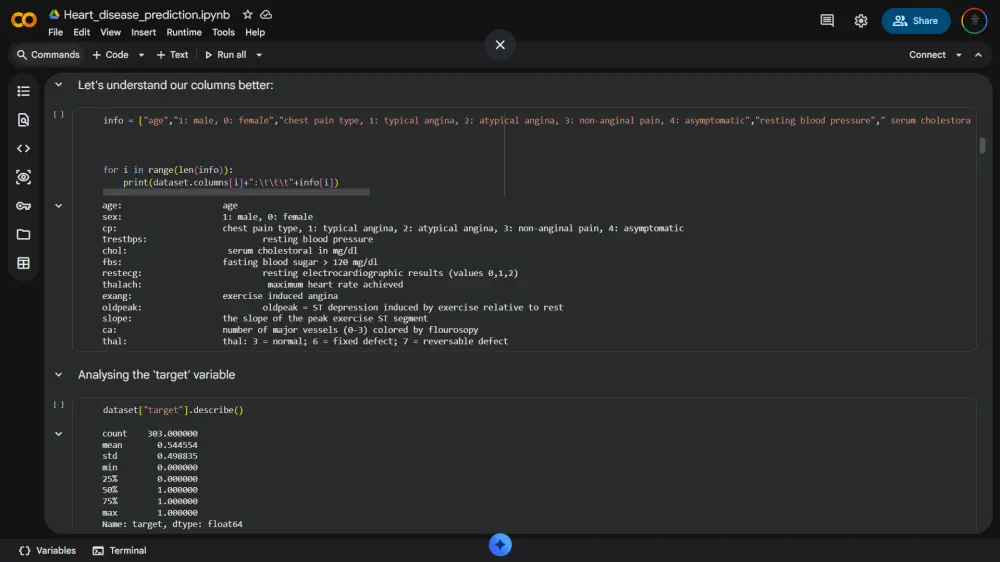1000x562 pixels.
Task: Close the overlay with the X button
Action: tap(500, 45)
